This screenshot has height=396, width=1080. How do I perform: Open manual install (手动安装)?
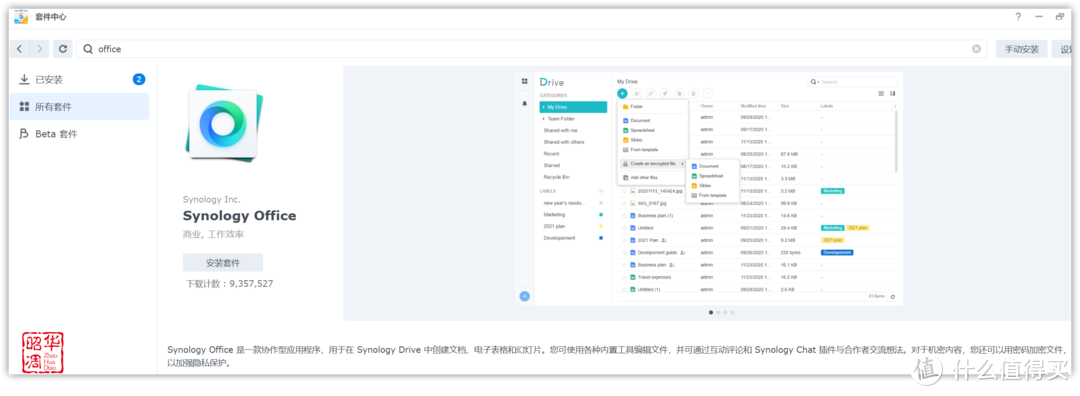coord(1021,49)
